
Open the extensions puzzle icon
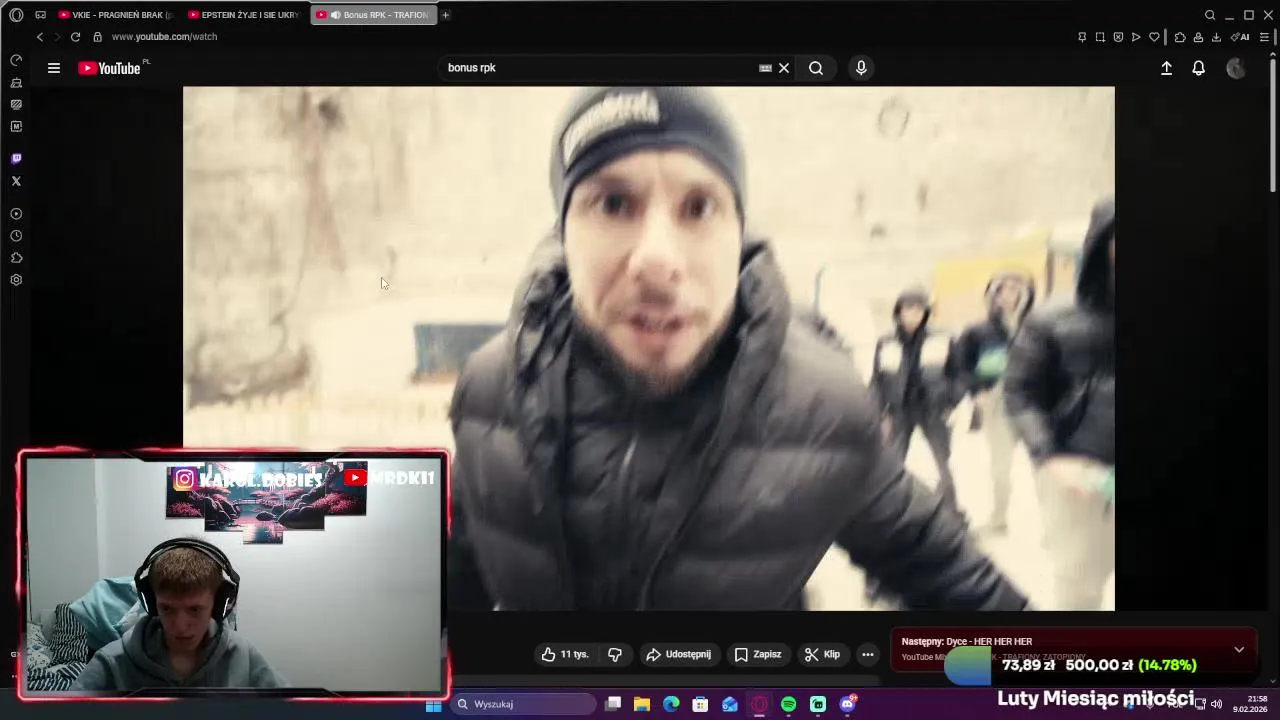point(1180,37)
